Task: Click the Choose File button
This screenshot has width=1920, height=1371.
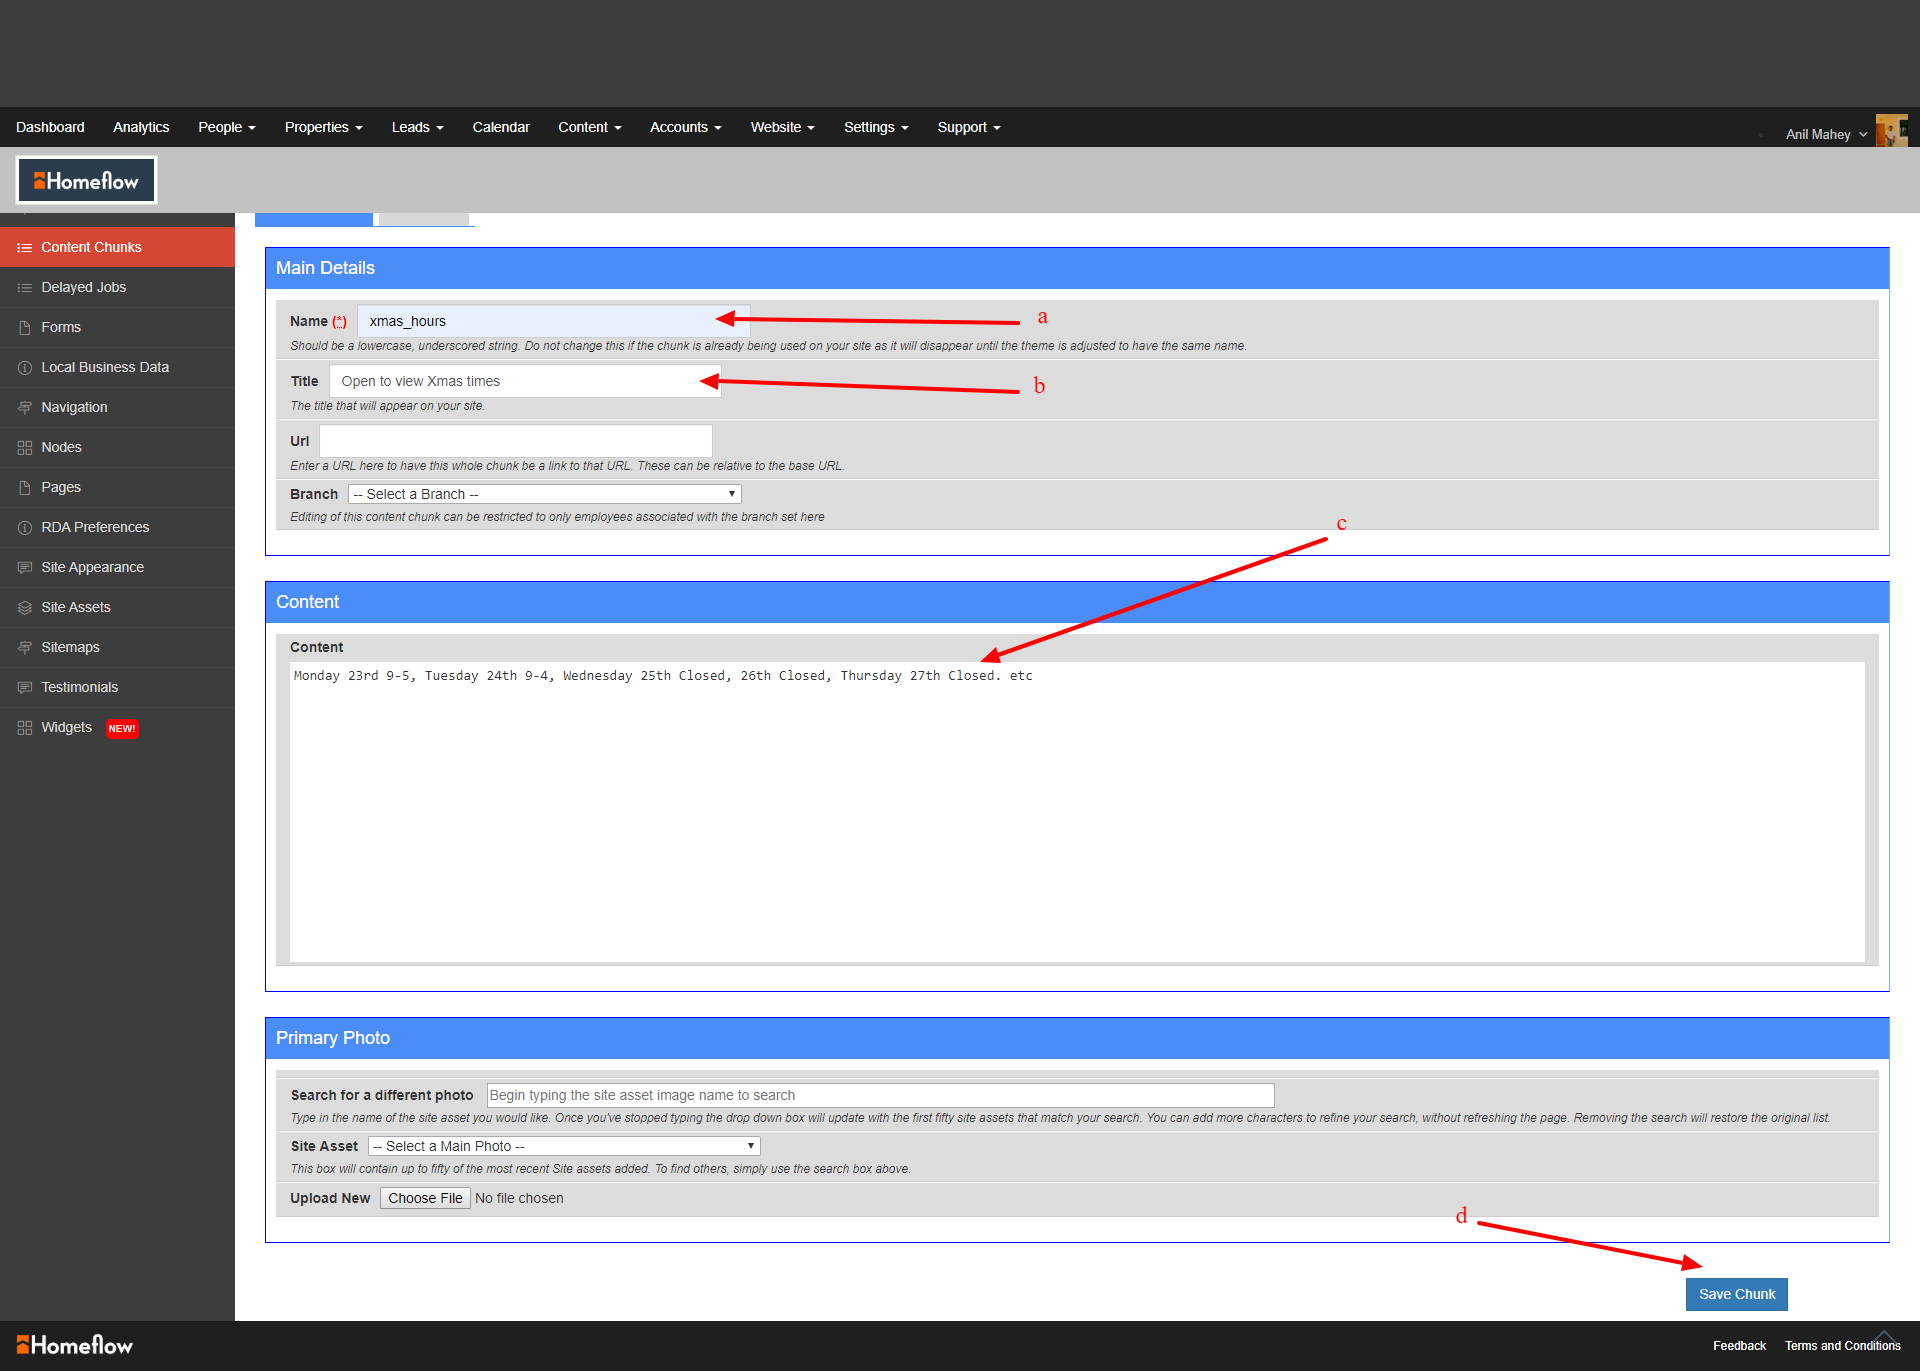Action: tap(425, 1198)
